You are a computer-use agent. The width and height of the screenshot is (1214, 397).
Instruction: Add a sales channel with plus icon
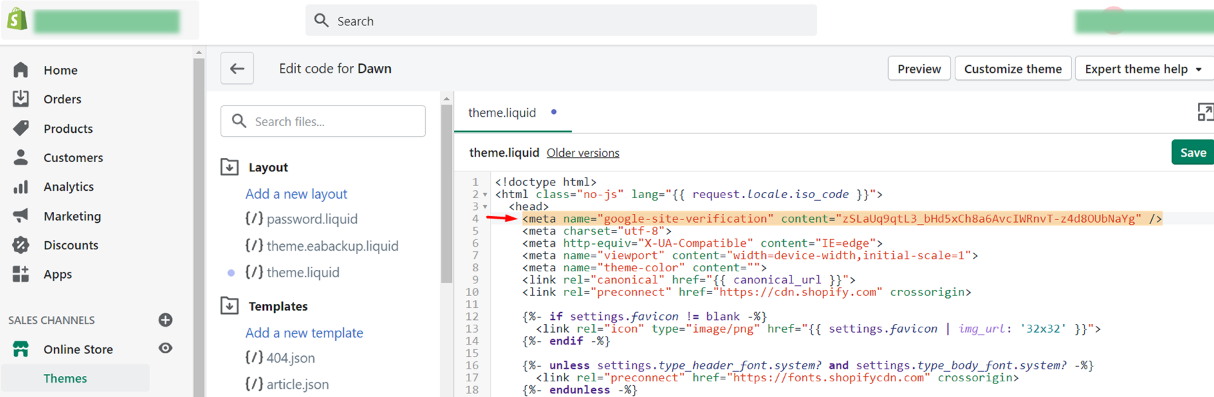tap(166, 320)
